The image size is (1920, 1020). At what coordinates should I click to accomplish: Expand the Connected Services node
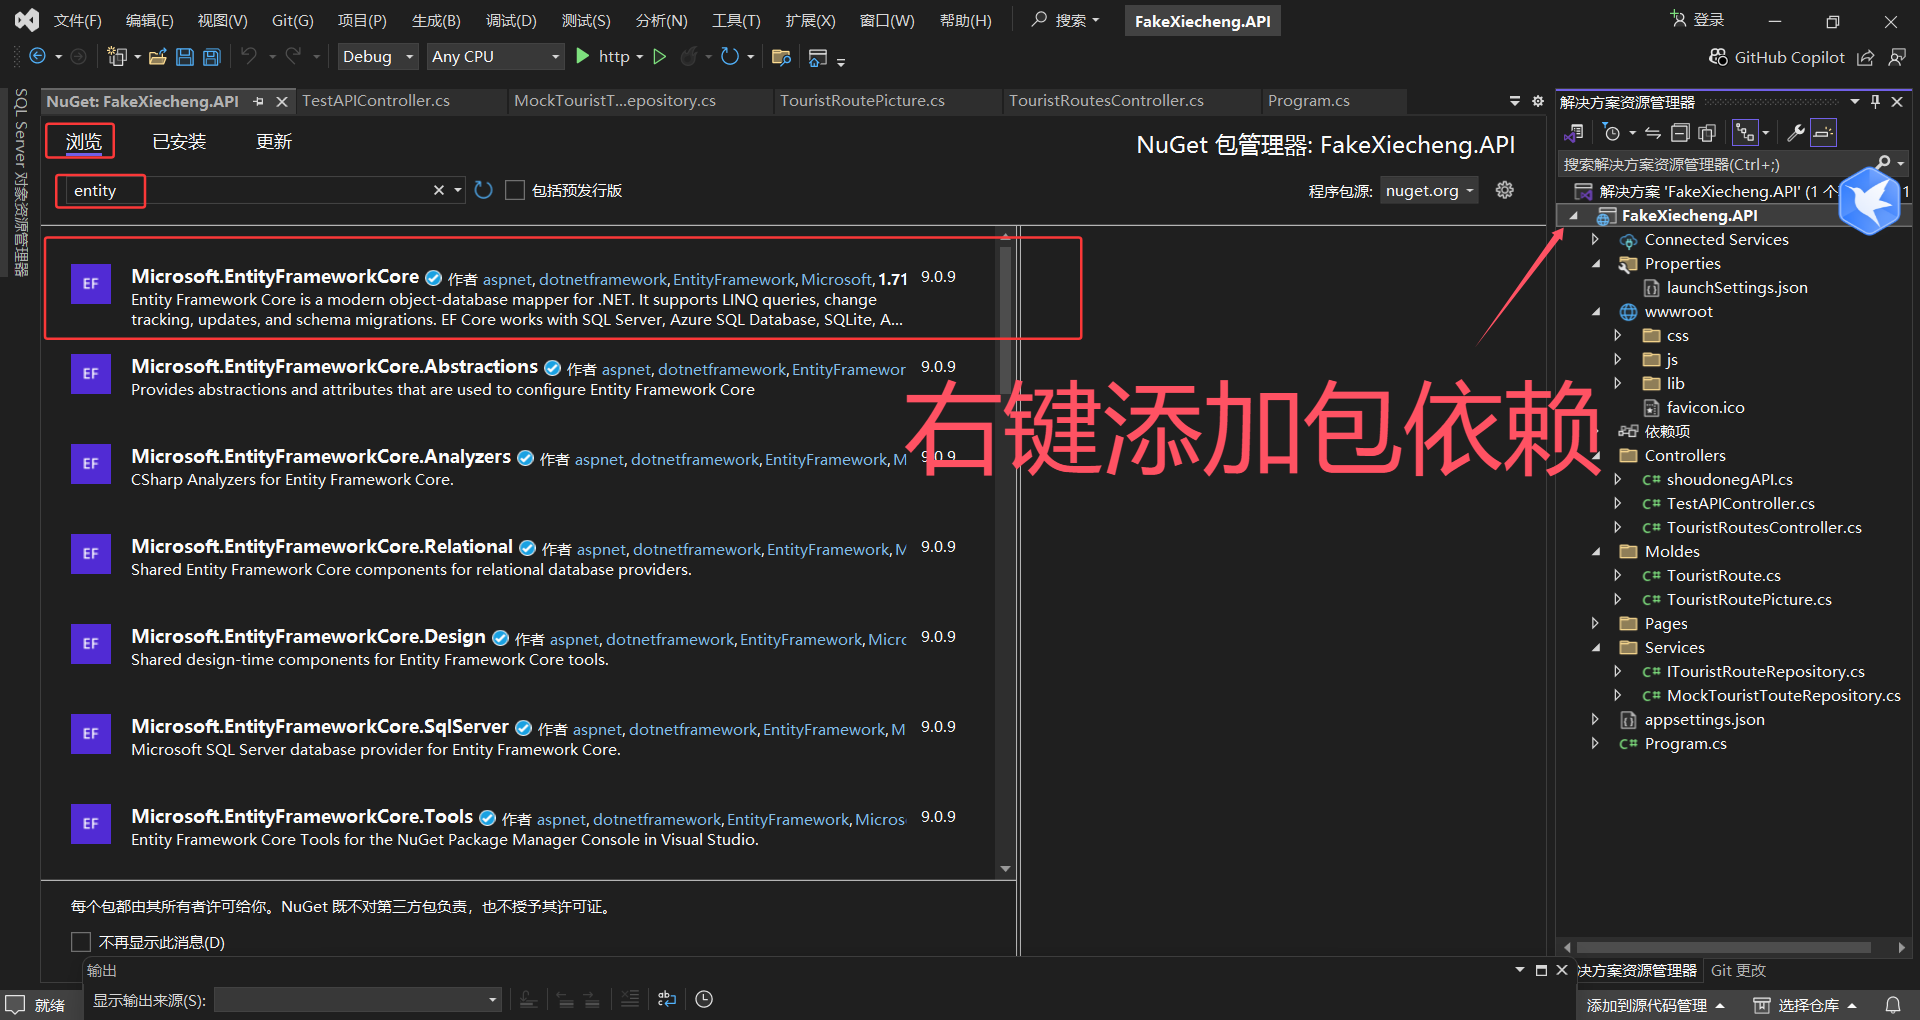1596,240
